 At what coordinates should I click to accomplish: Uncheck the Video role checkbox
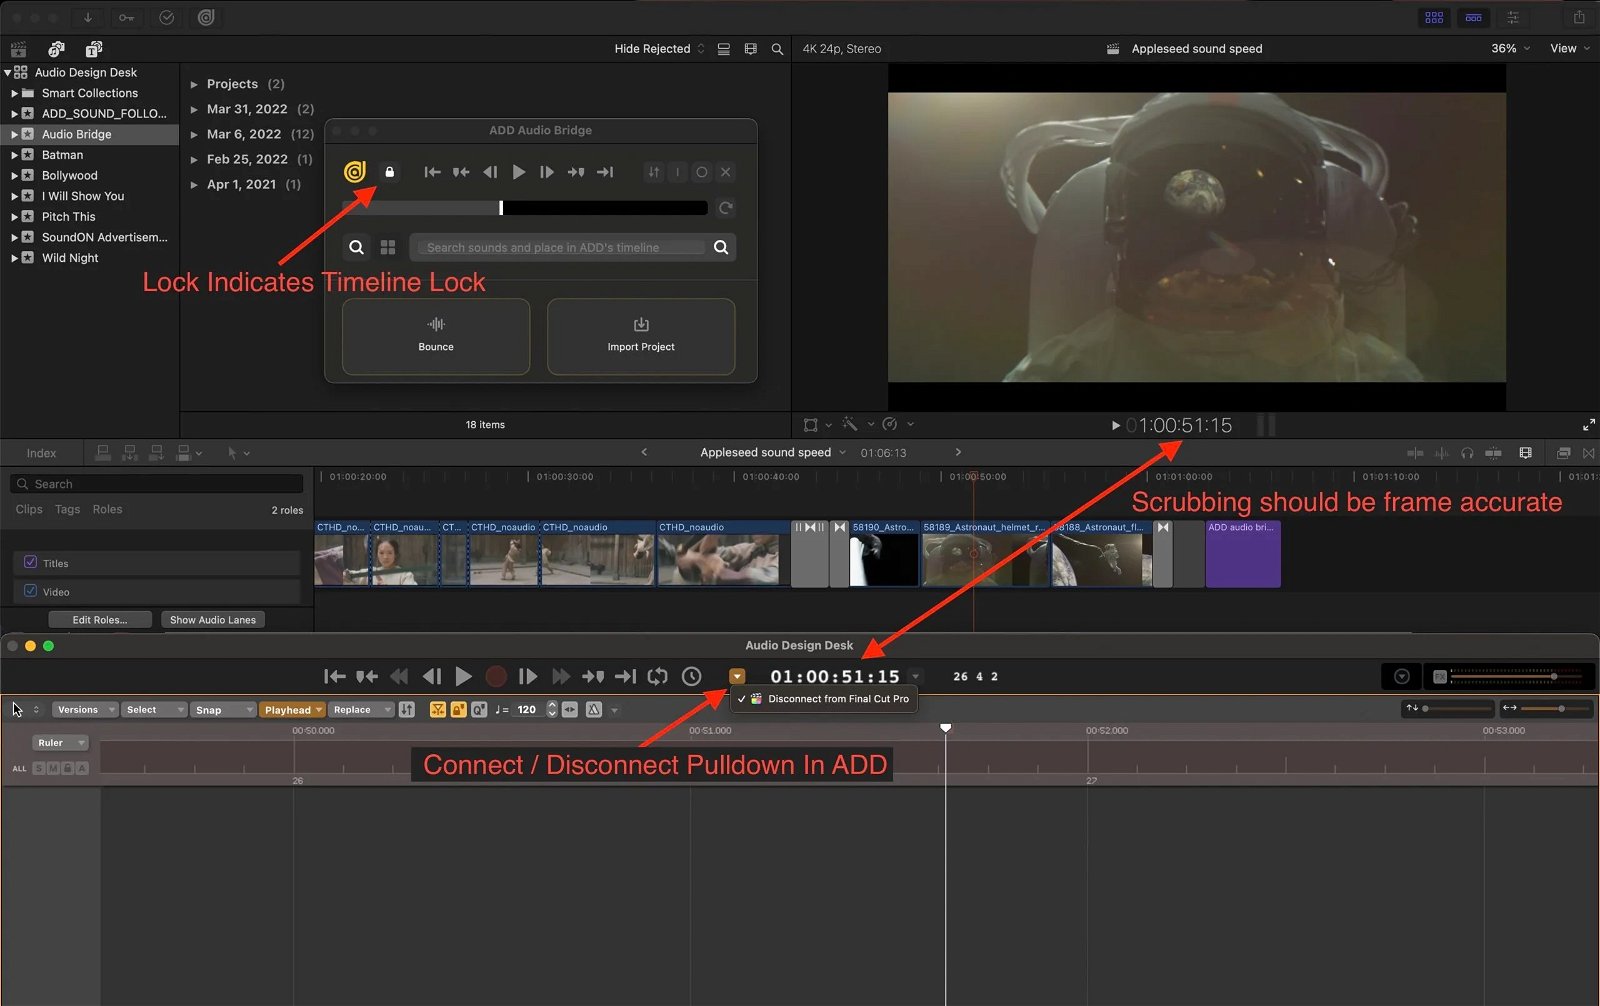(x=30, y=591)
